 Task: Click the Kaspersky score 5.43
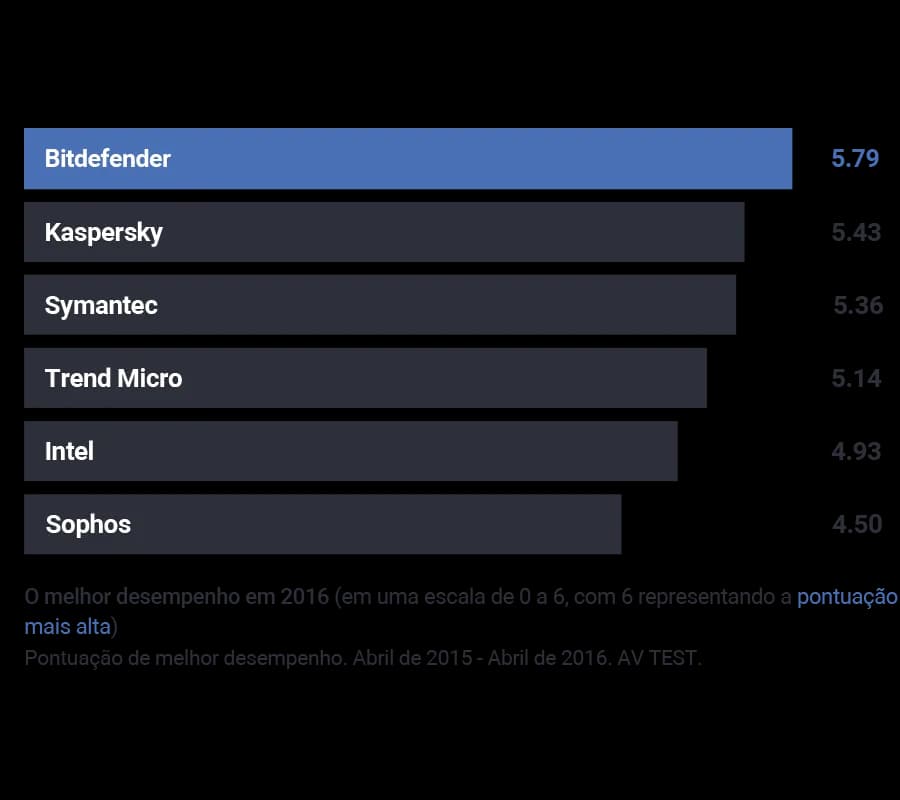(856, 232)
